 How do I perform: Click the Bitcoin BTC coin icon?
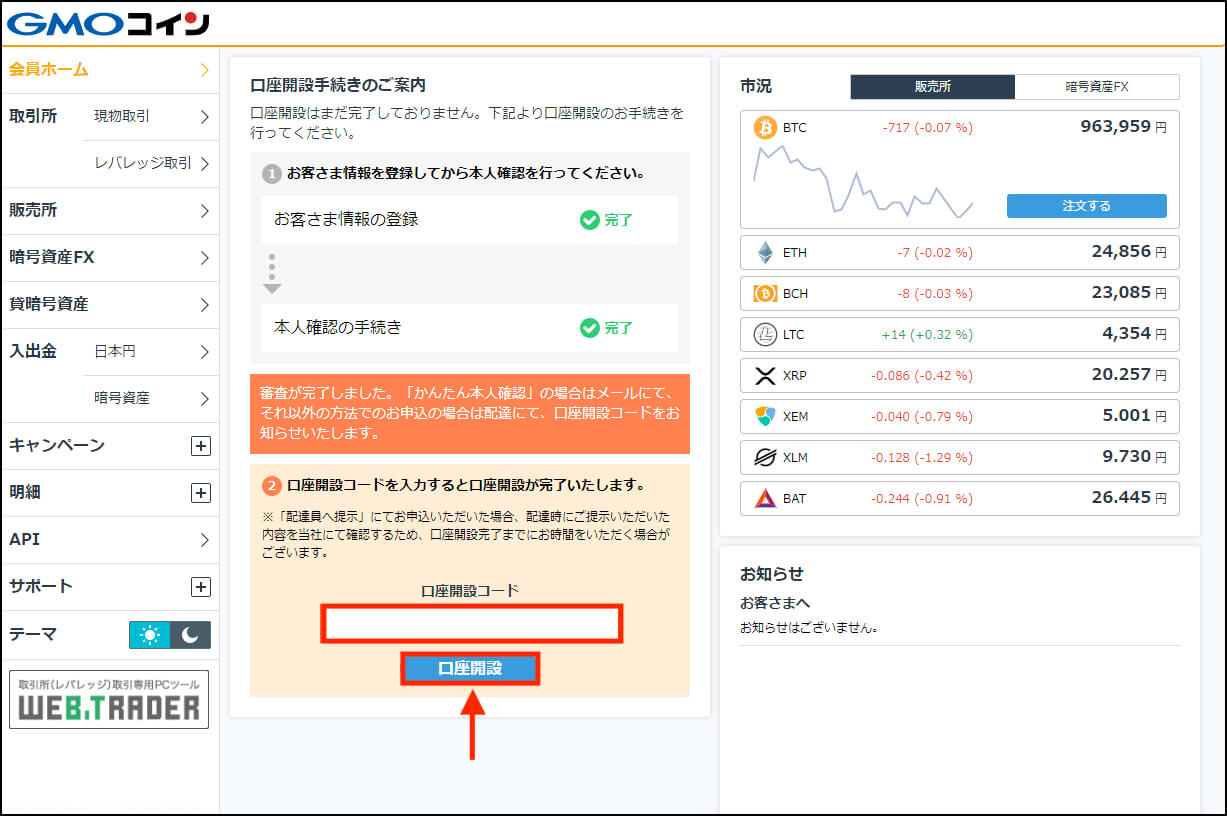[765, 128]
